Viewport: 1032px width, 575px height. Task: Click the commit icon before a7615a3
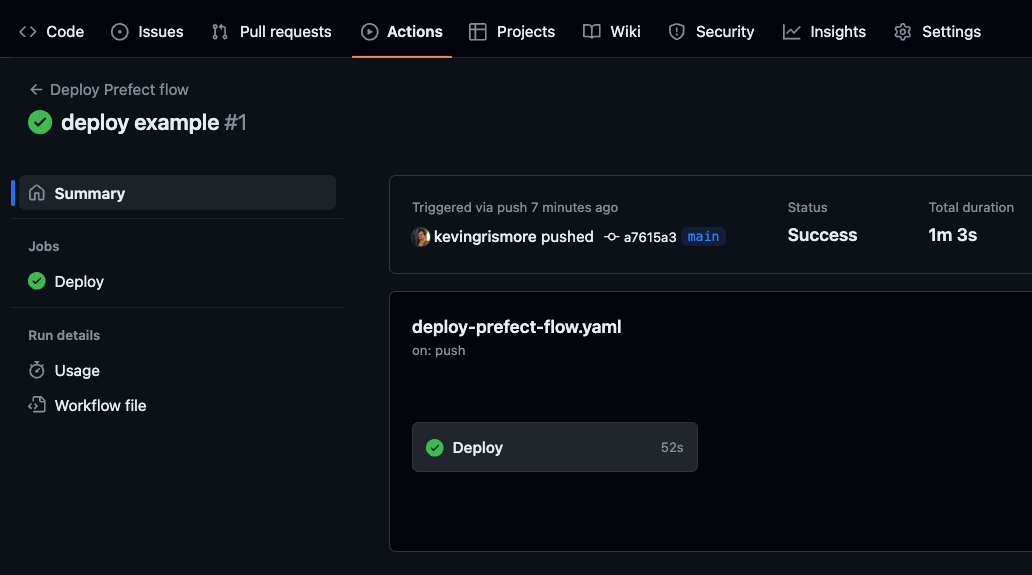tap(612, 237)
